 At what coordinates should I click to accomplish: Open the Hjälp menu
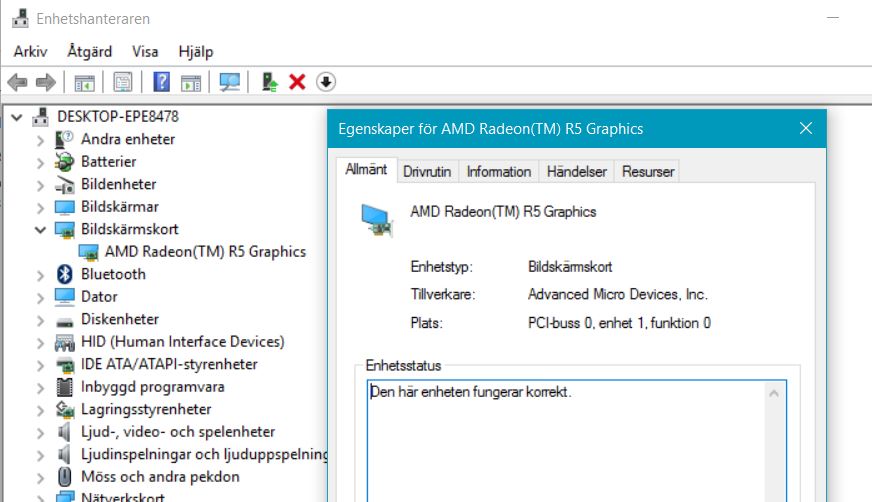pyautogui.click(x=196, y=52)
